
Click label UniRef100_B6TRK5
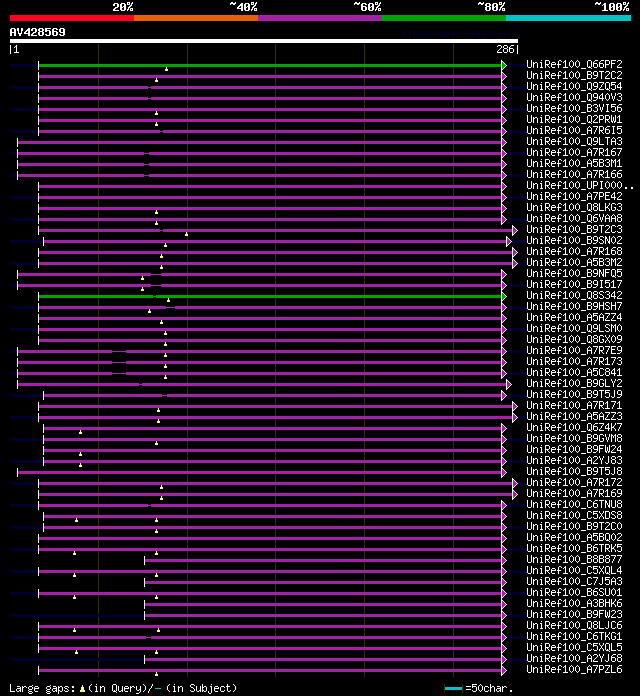(574, 548)
